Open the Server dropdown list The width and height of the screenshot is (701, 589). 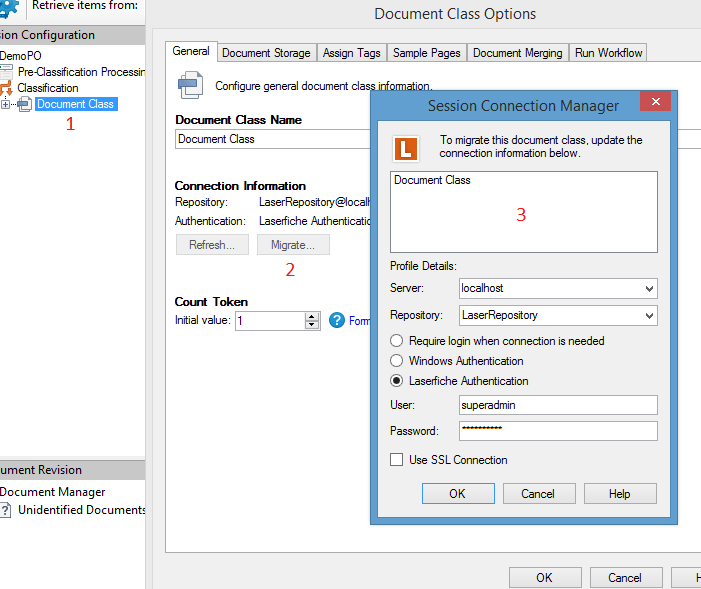pos(650,288)
